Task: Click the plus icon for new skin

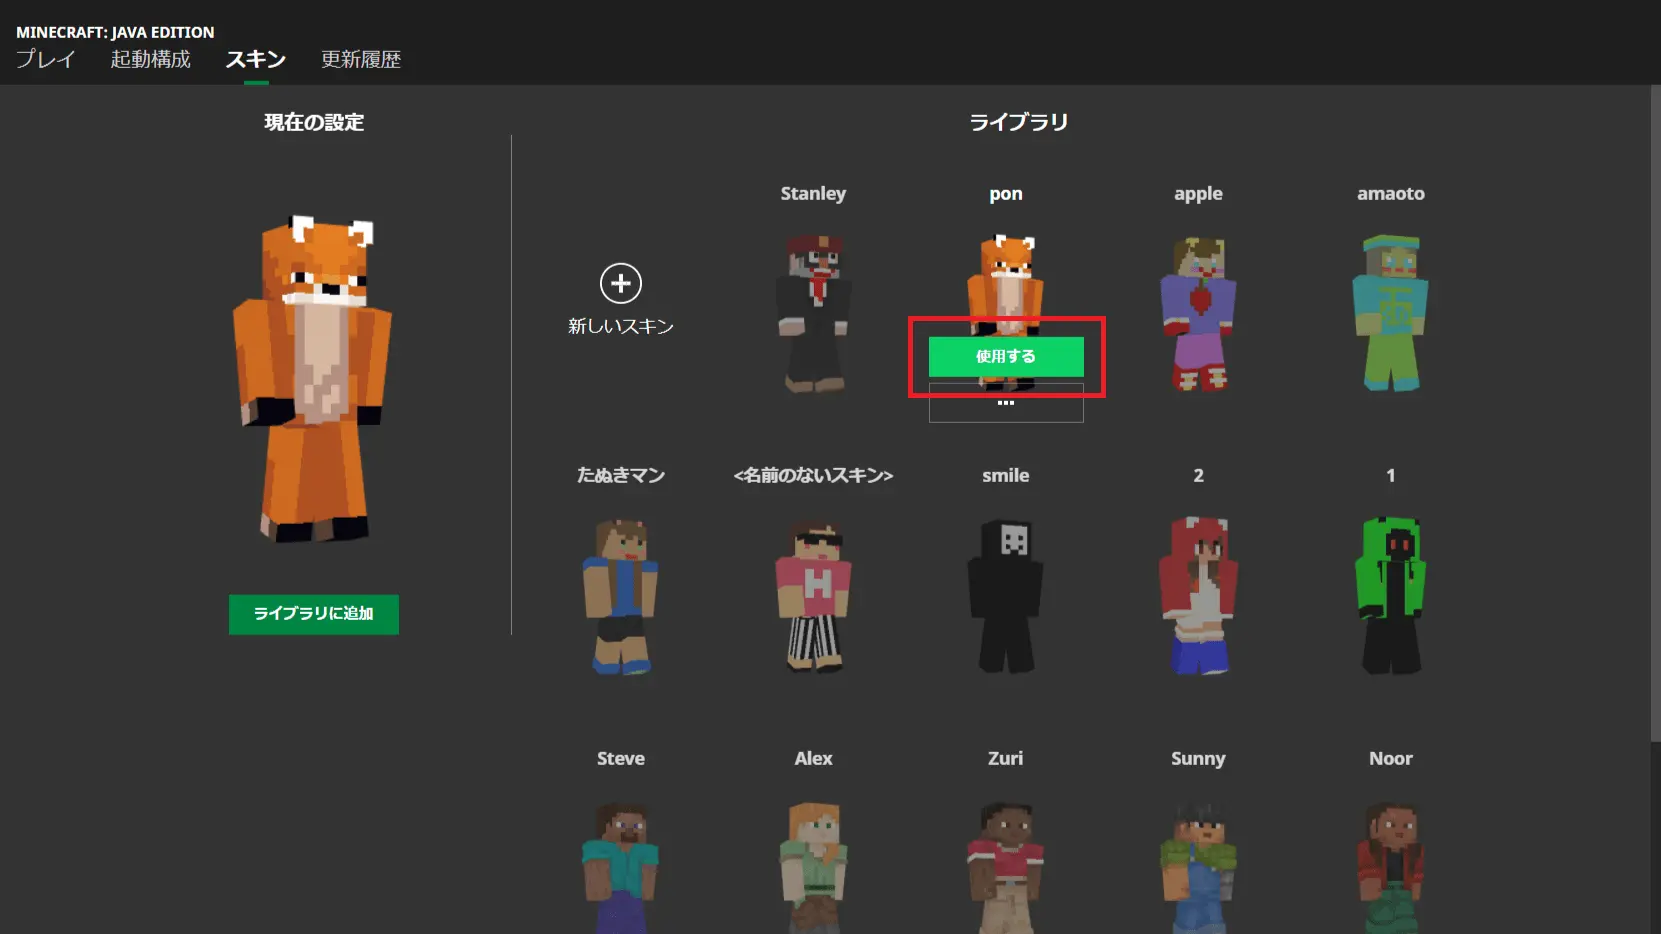Action: [620, 284]
